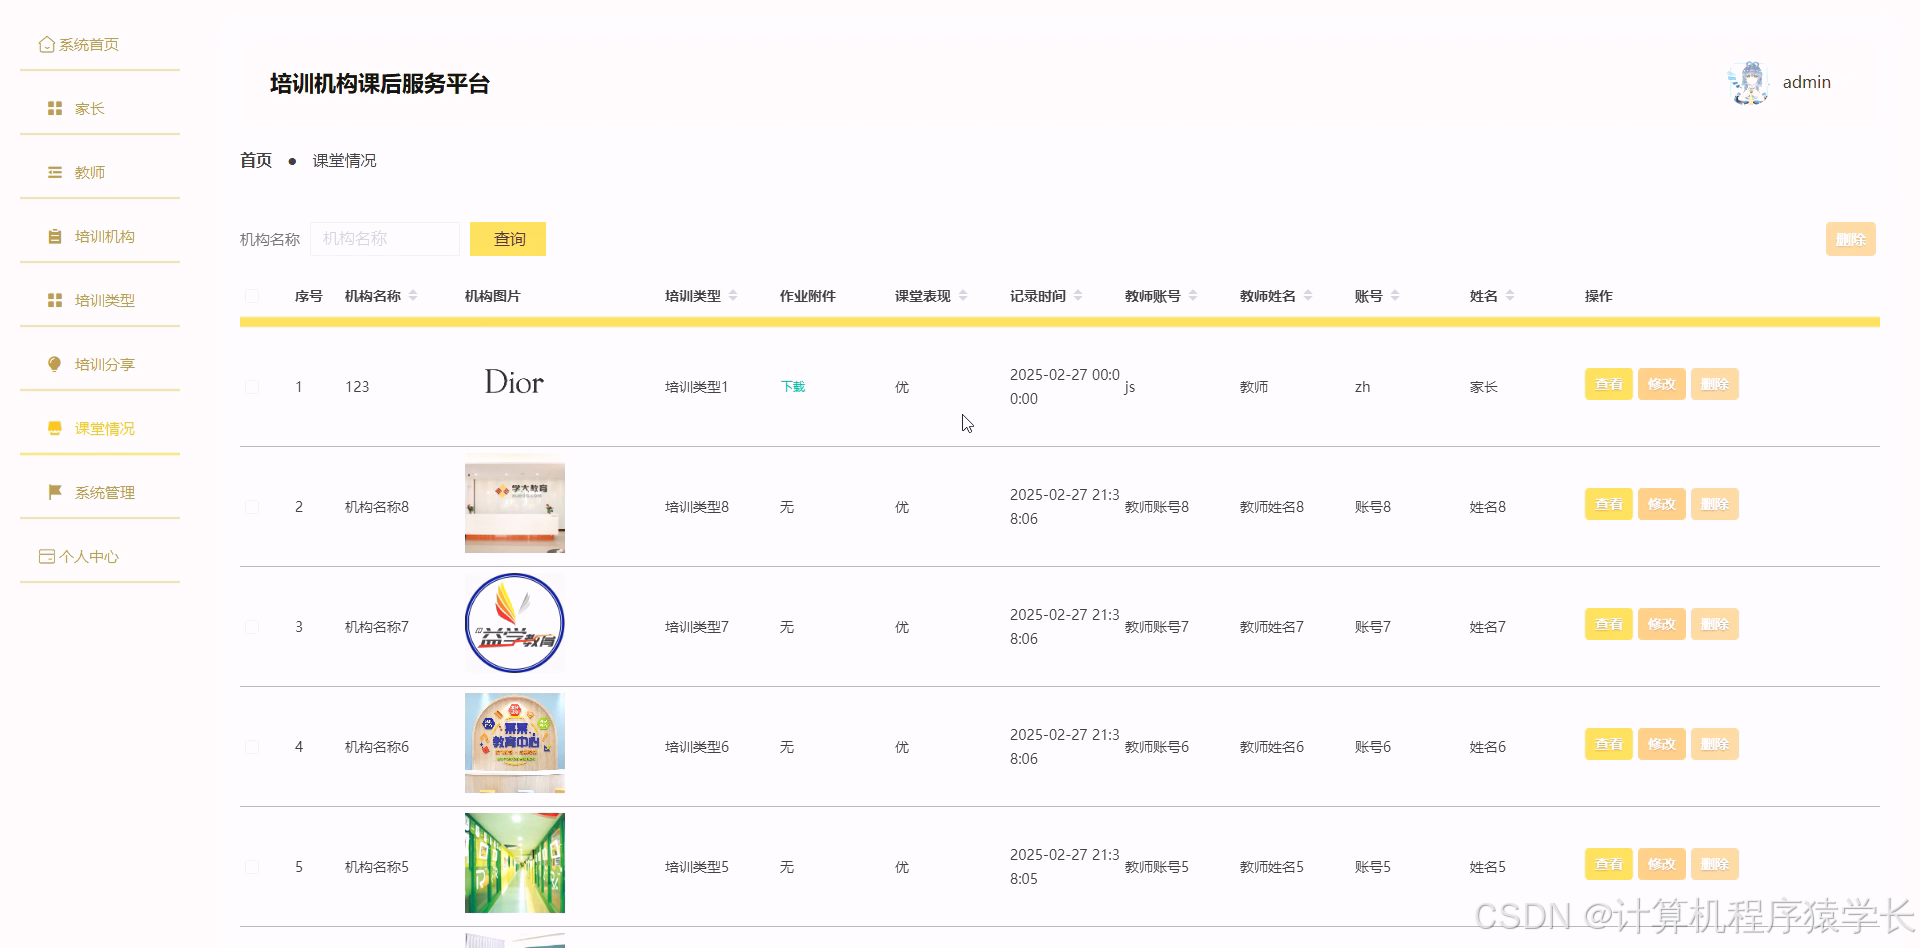This screenshot has height=948, width=1920.
Task: Click the 课堂情况 breadcrumb text
Action: coord(344,160)
